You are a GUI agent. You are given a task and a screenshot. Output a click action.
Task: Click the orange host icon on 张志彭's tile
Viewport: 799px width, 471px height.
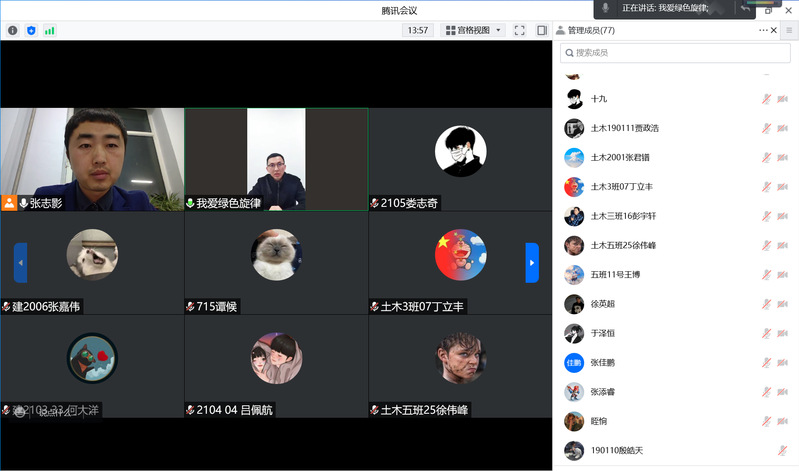pyautogui.click(x=9, y=203)
